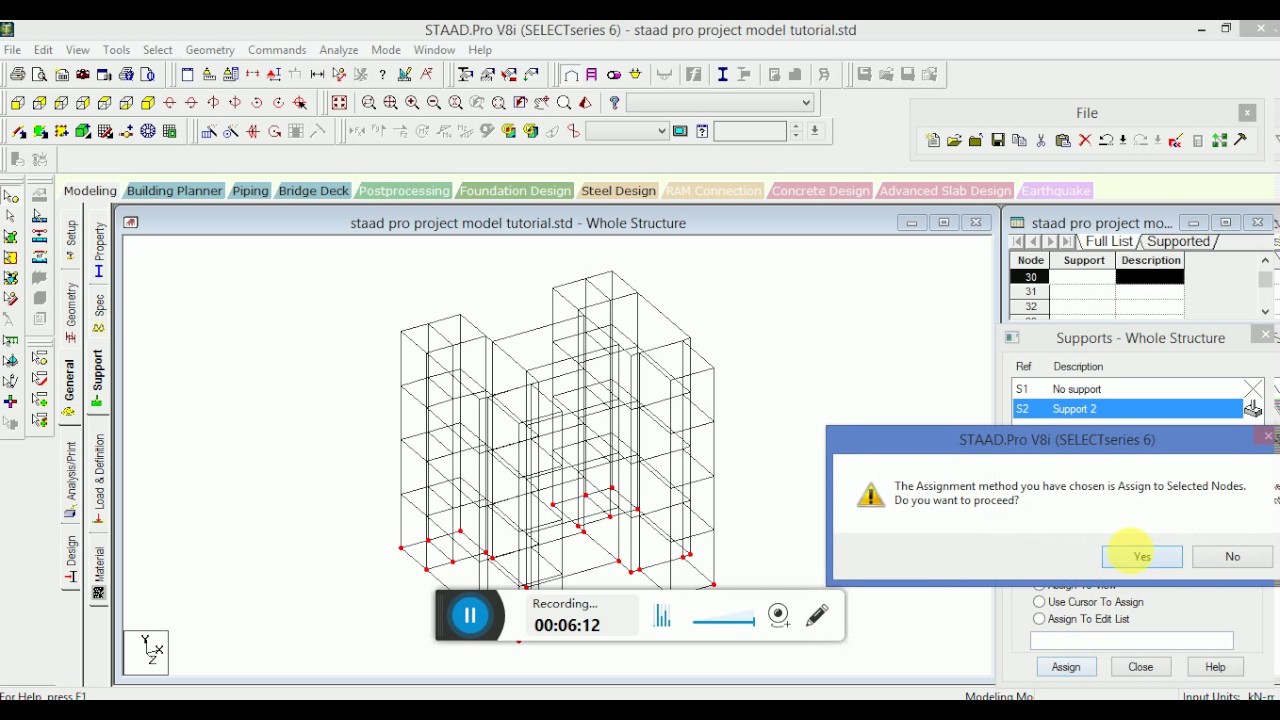
Task: Click the Save icon in the File toolbar
Action: [x=997, y=141]
